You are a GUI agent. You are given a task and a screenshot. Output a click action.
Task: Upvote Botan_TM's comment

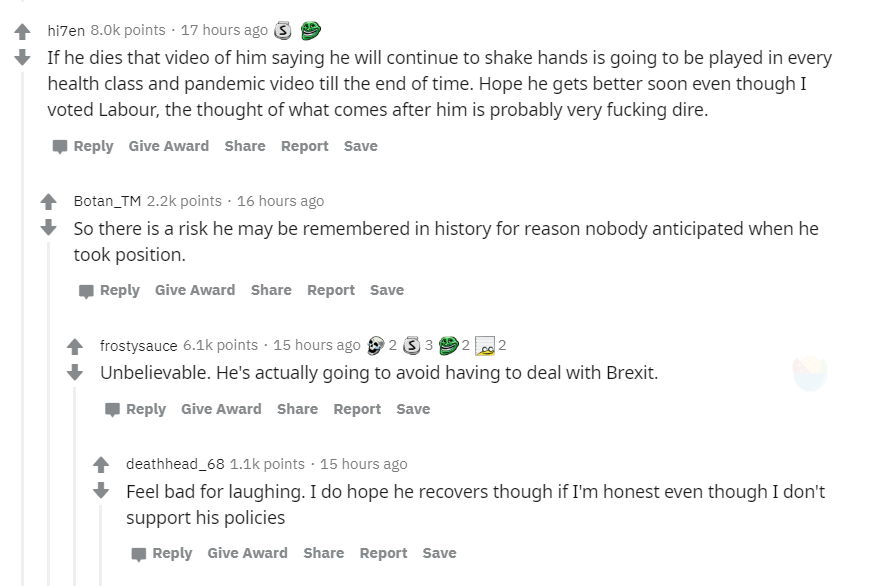click(48, 202)
